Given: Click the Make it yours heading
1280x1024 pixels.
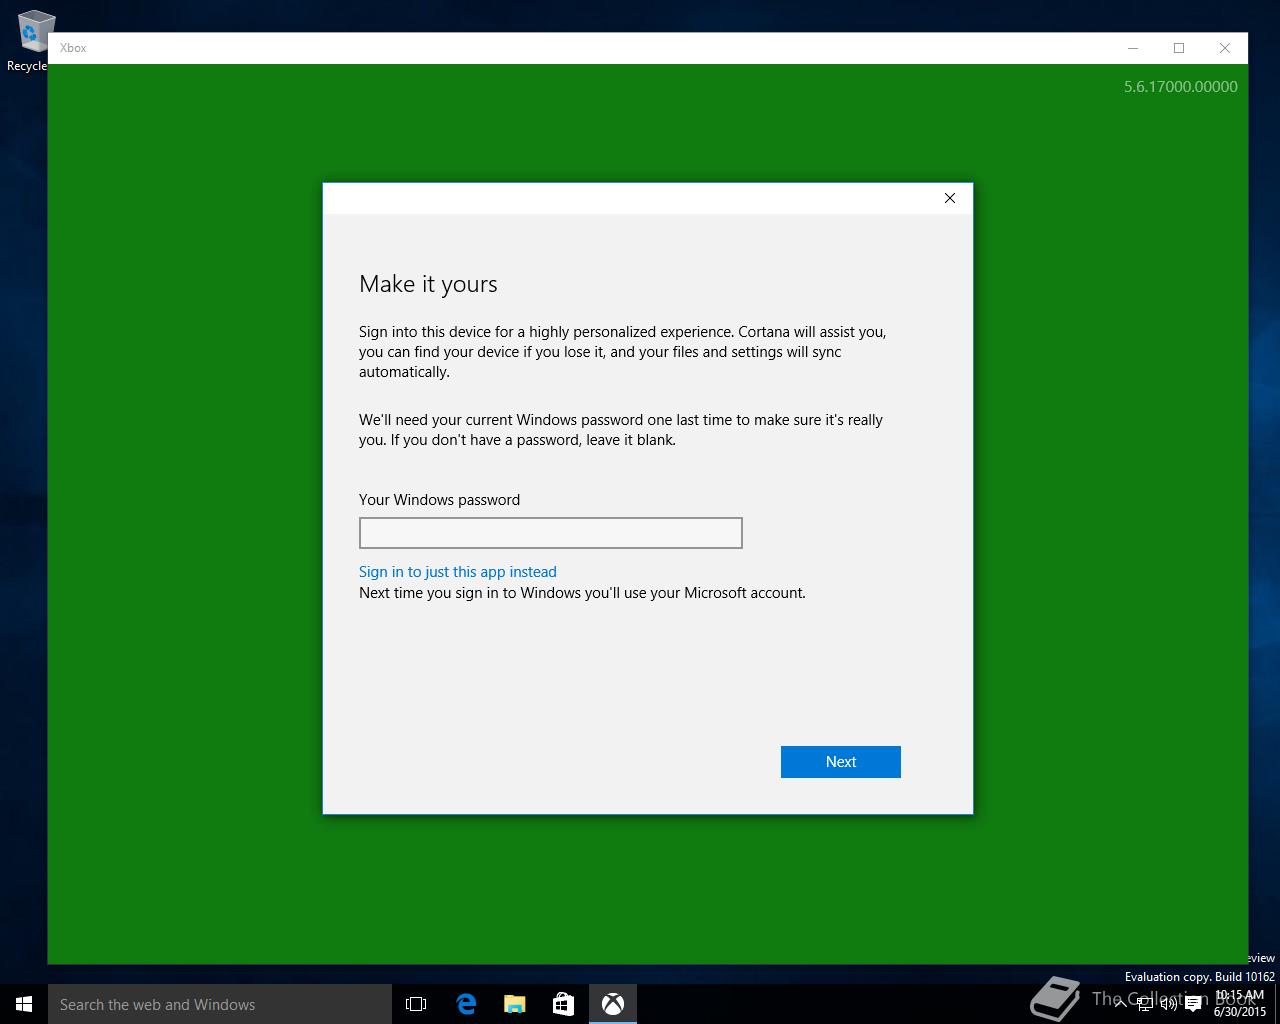Looking at the screenshot, I should tap(428, 284).
